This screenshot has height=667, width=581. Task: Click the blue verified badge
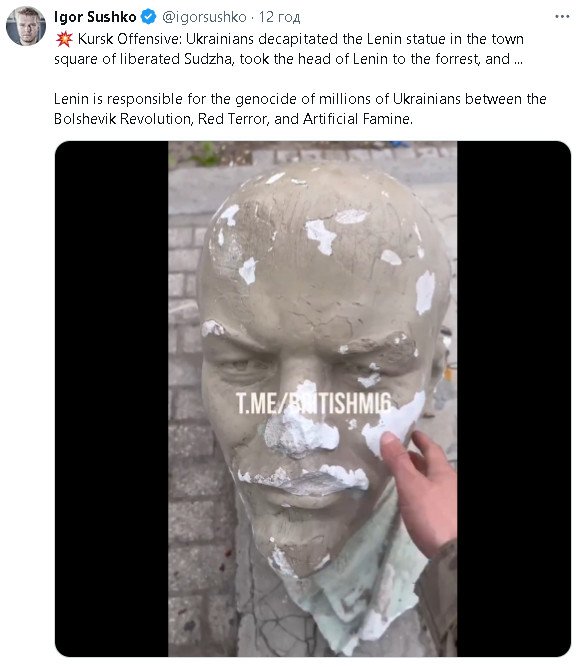148,17
